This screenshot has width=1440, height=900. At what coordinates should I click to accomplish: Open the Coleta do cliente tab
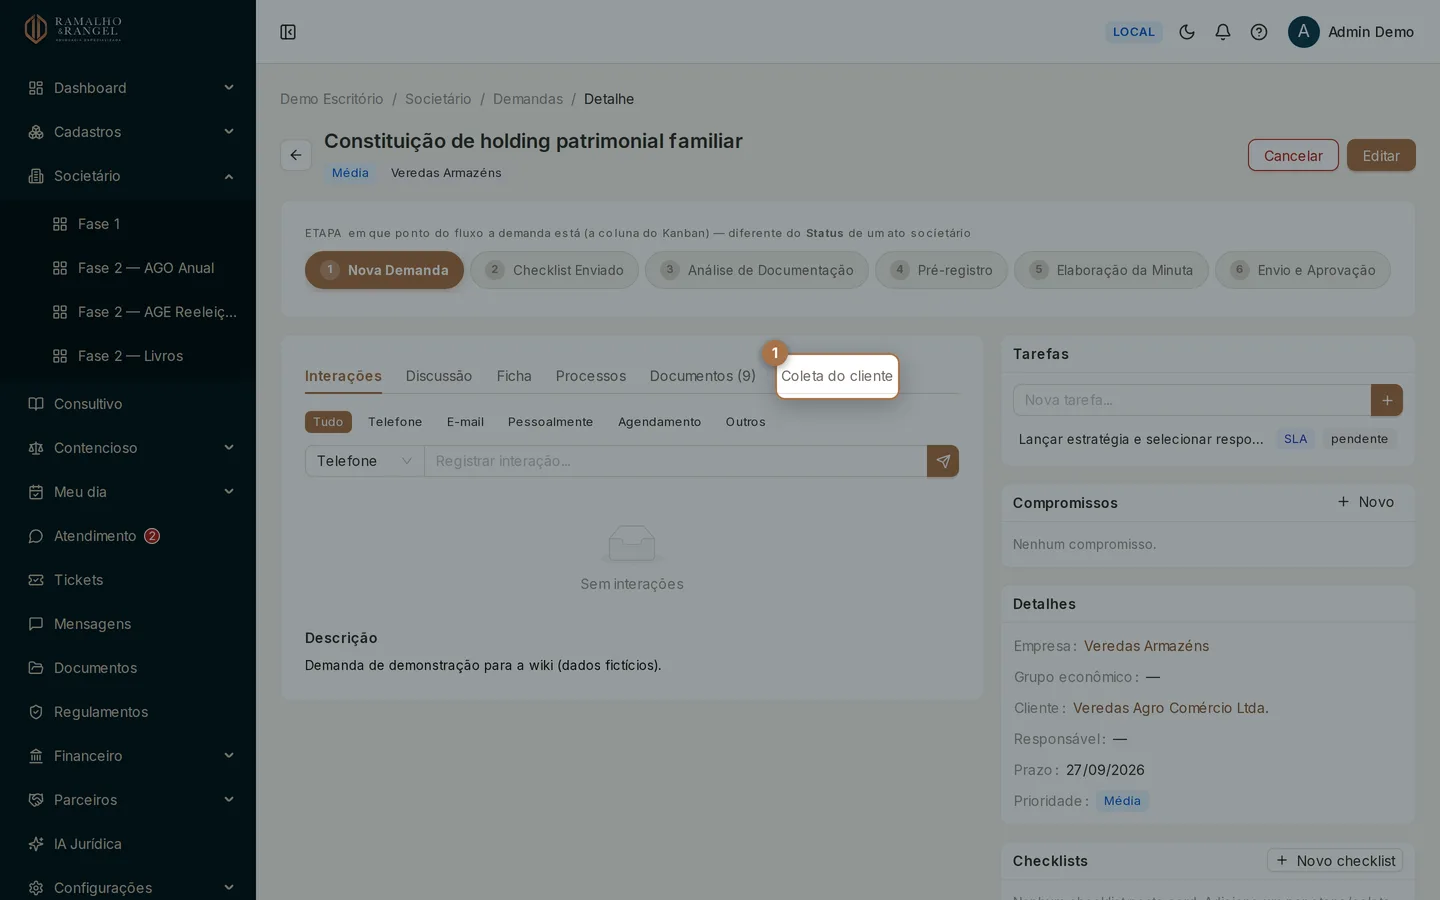837,376
